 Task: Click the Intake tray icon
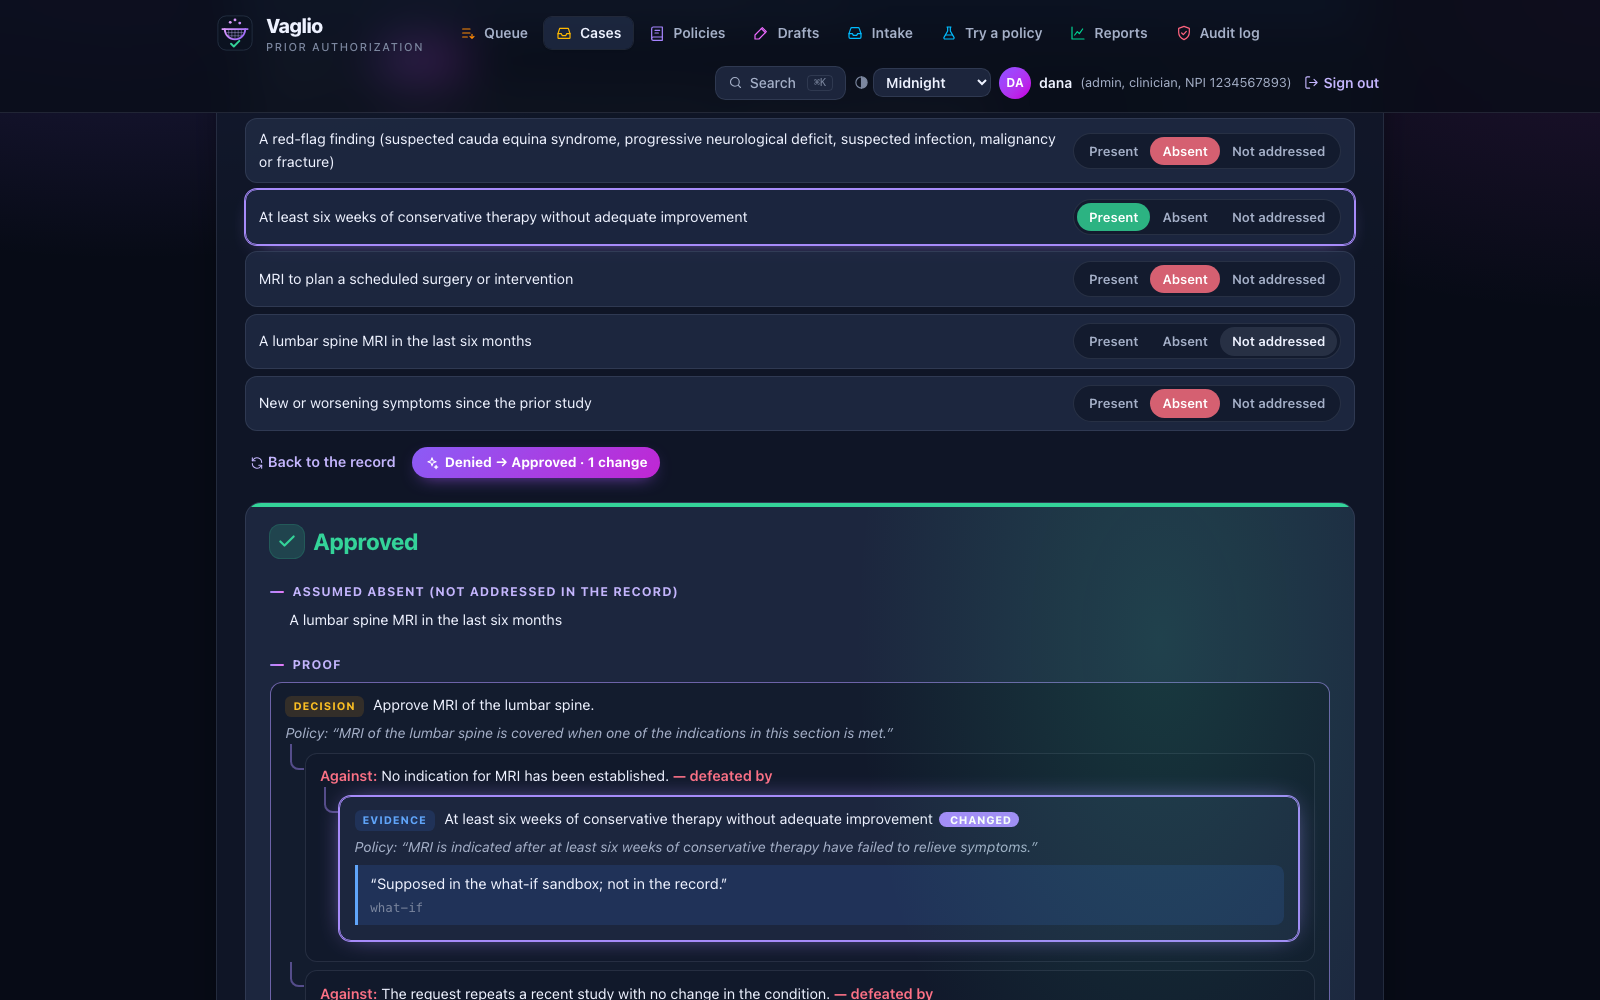(x=855, y=33)
